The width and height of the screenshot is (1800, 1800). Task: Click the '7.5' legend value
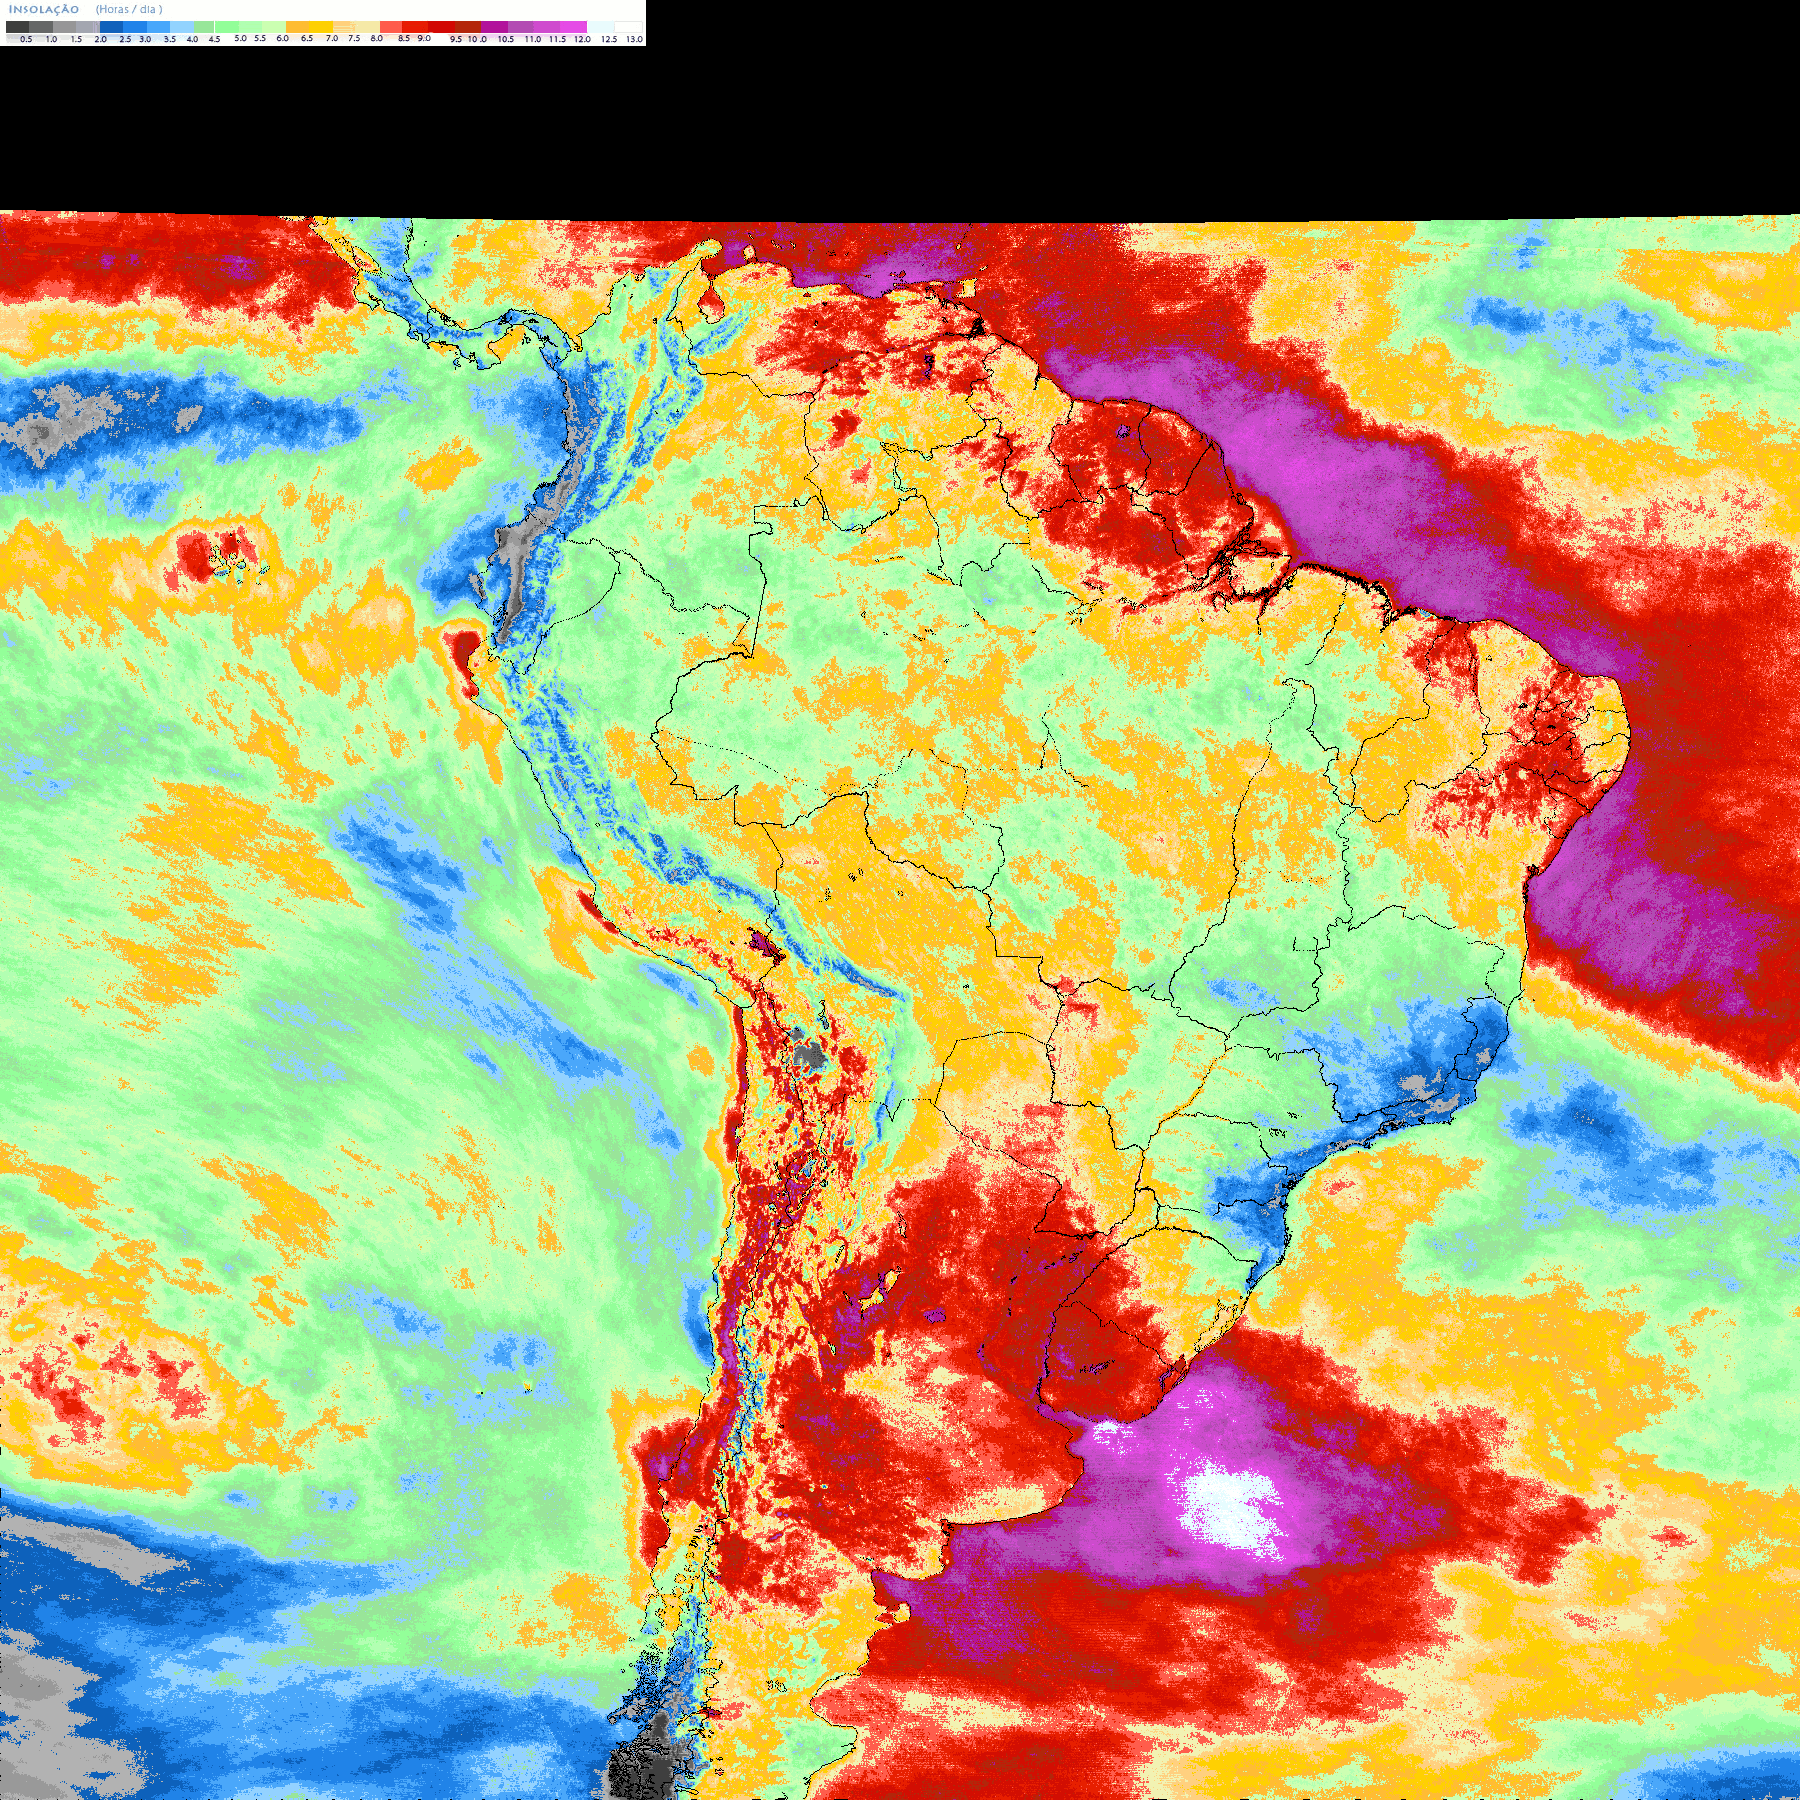click(354, 38)
